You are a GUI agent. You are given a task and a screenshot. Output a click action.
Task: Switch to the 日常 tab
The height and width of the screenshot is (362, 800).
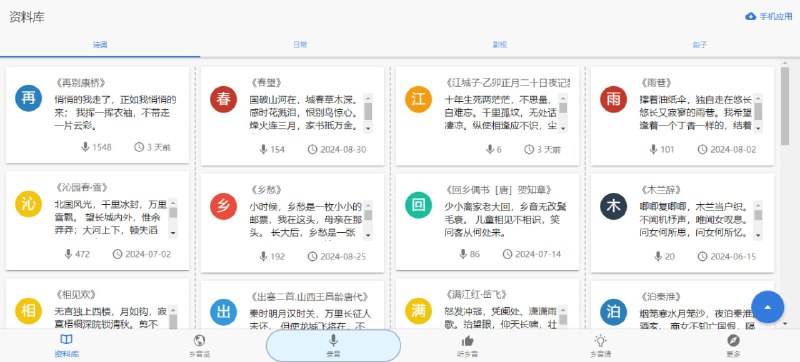300,45
